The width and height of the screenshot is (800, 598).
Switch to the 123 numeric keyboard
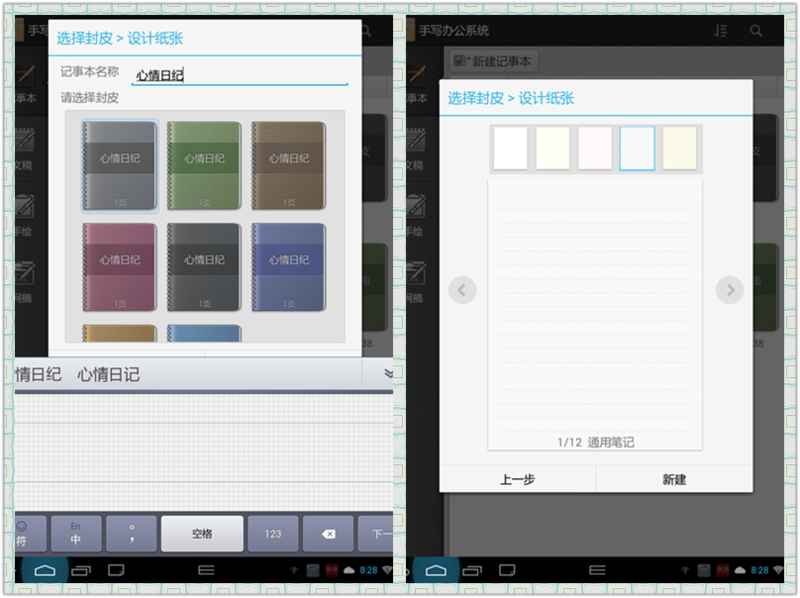(273, 534)
